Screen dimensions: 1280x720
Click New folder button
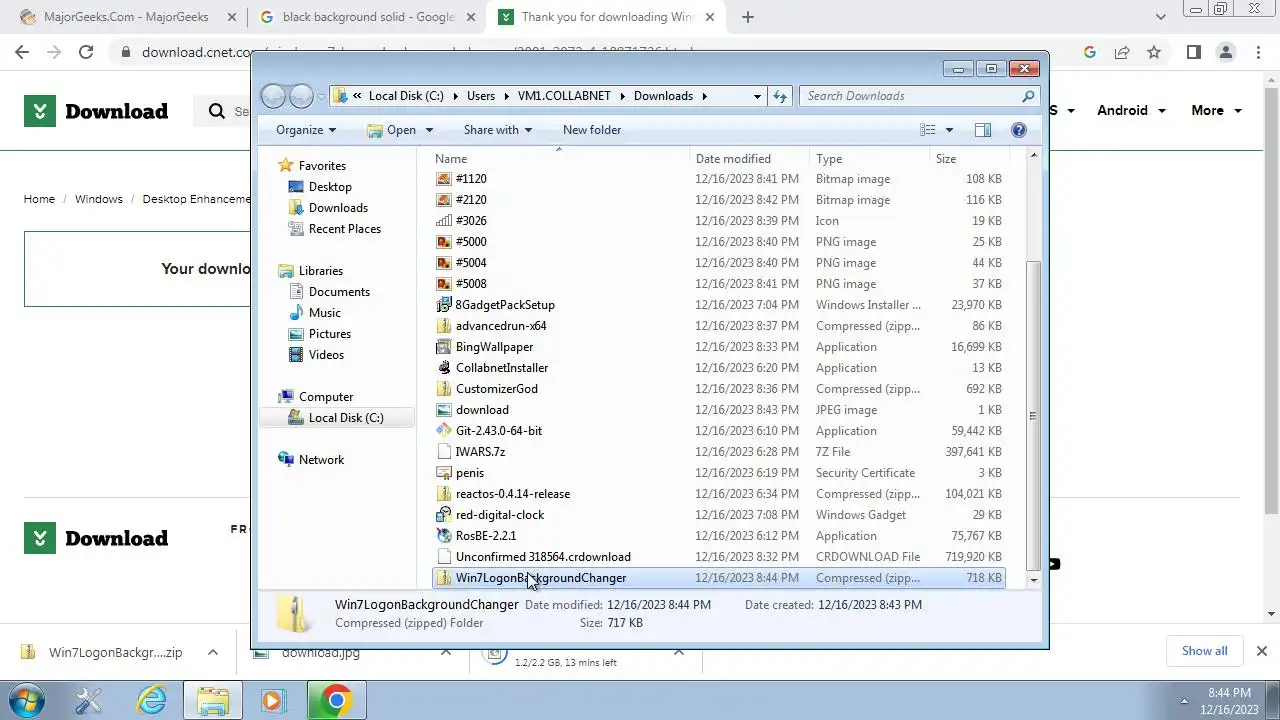592,130
